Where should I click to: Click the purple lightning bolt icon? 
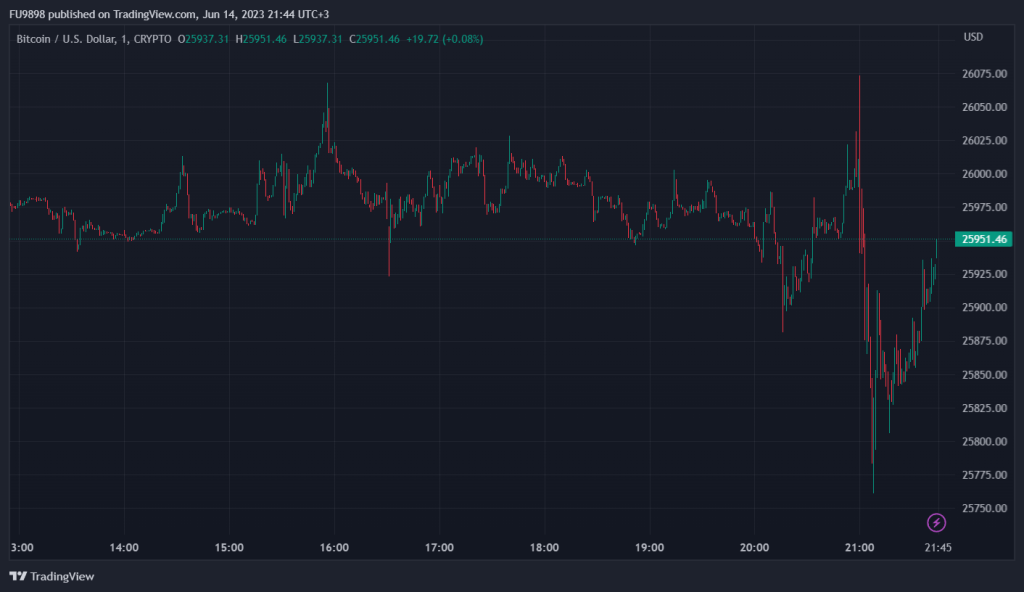coord(936,522)
